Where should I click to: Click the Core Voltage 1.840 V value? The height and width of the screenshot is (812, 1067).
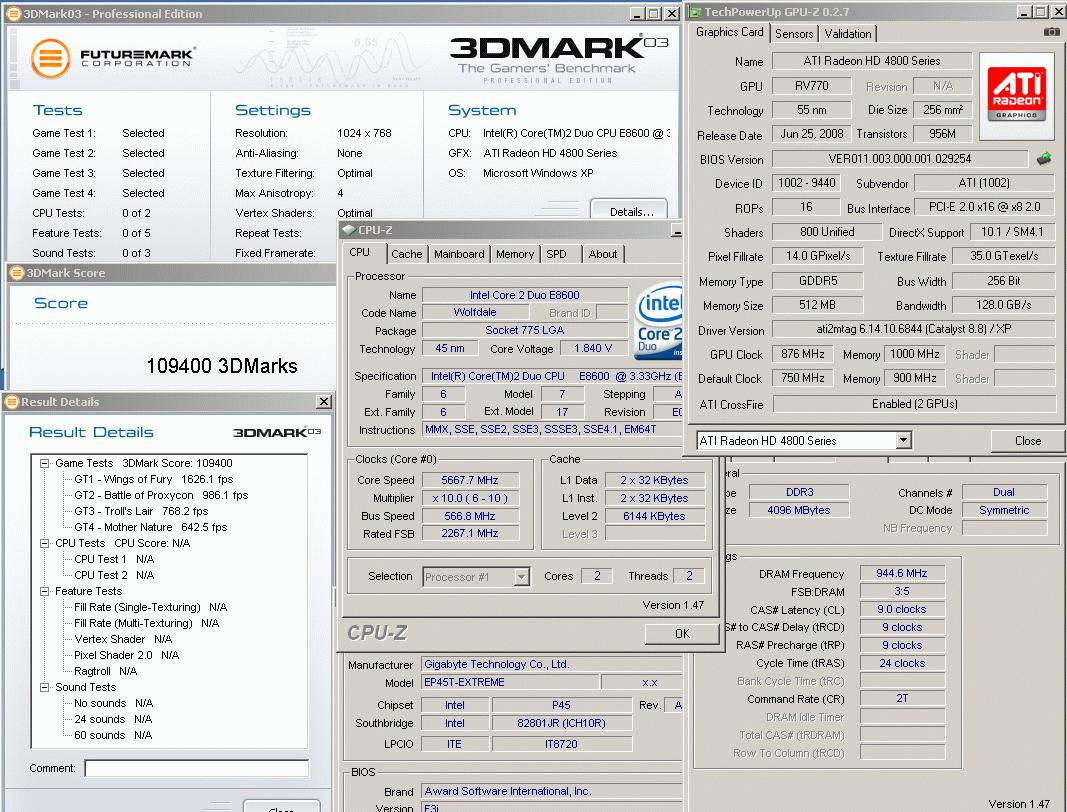pos(593,348)
